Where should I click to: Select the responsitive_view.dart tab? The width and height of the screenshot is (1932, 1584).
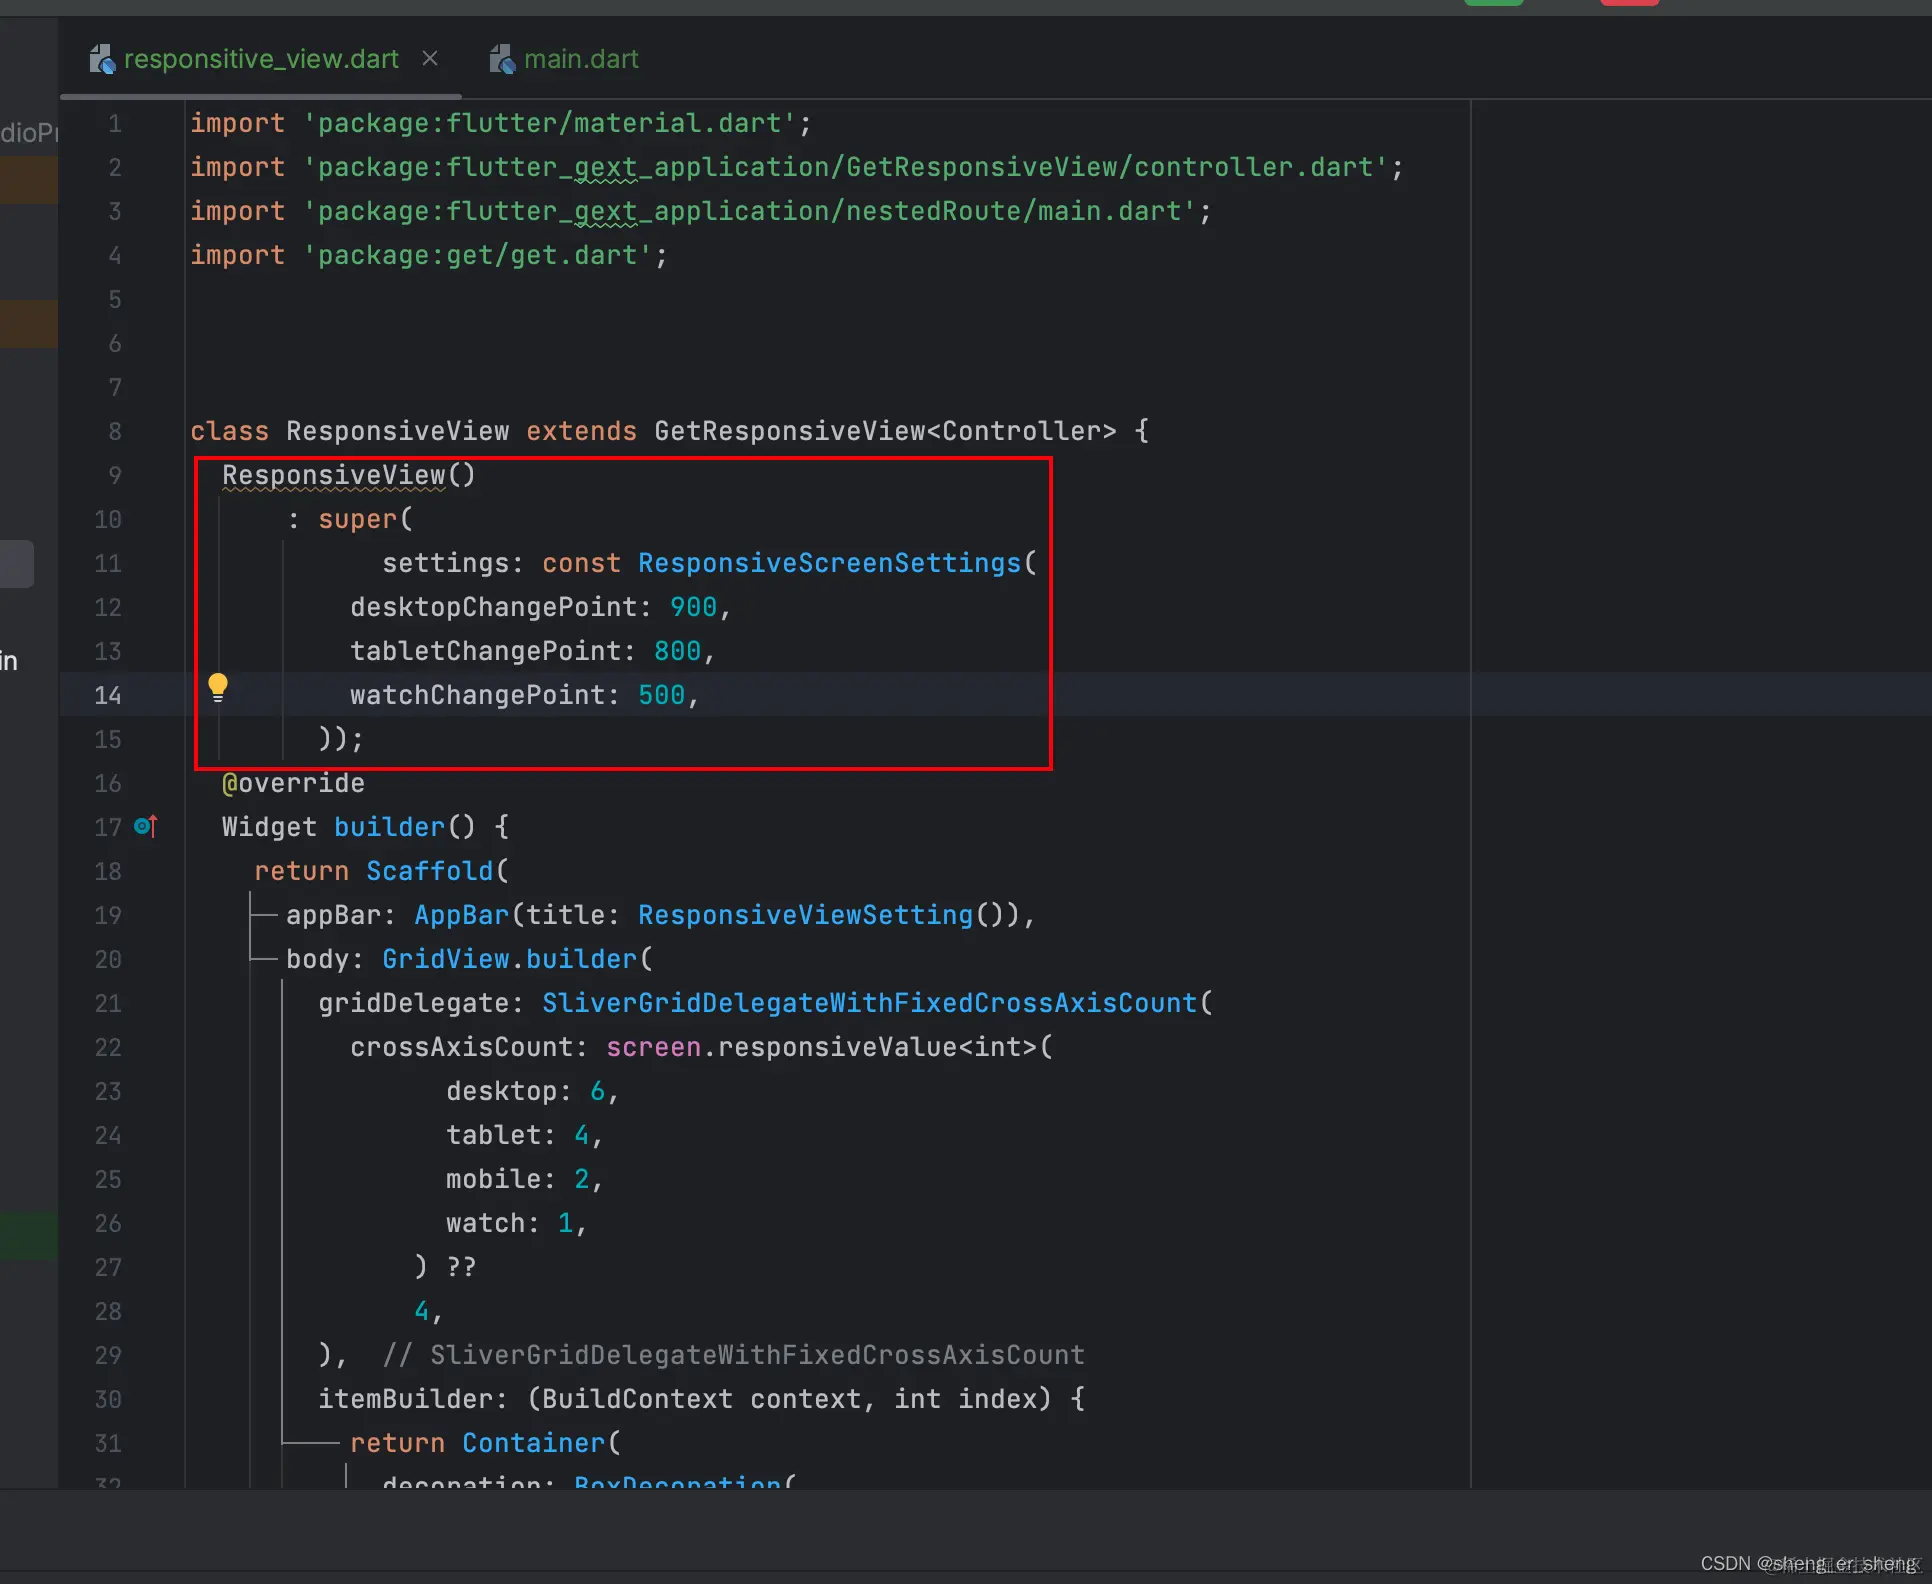coord(260,59)
